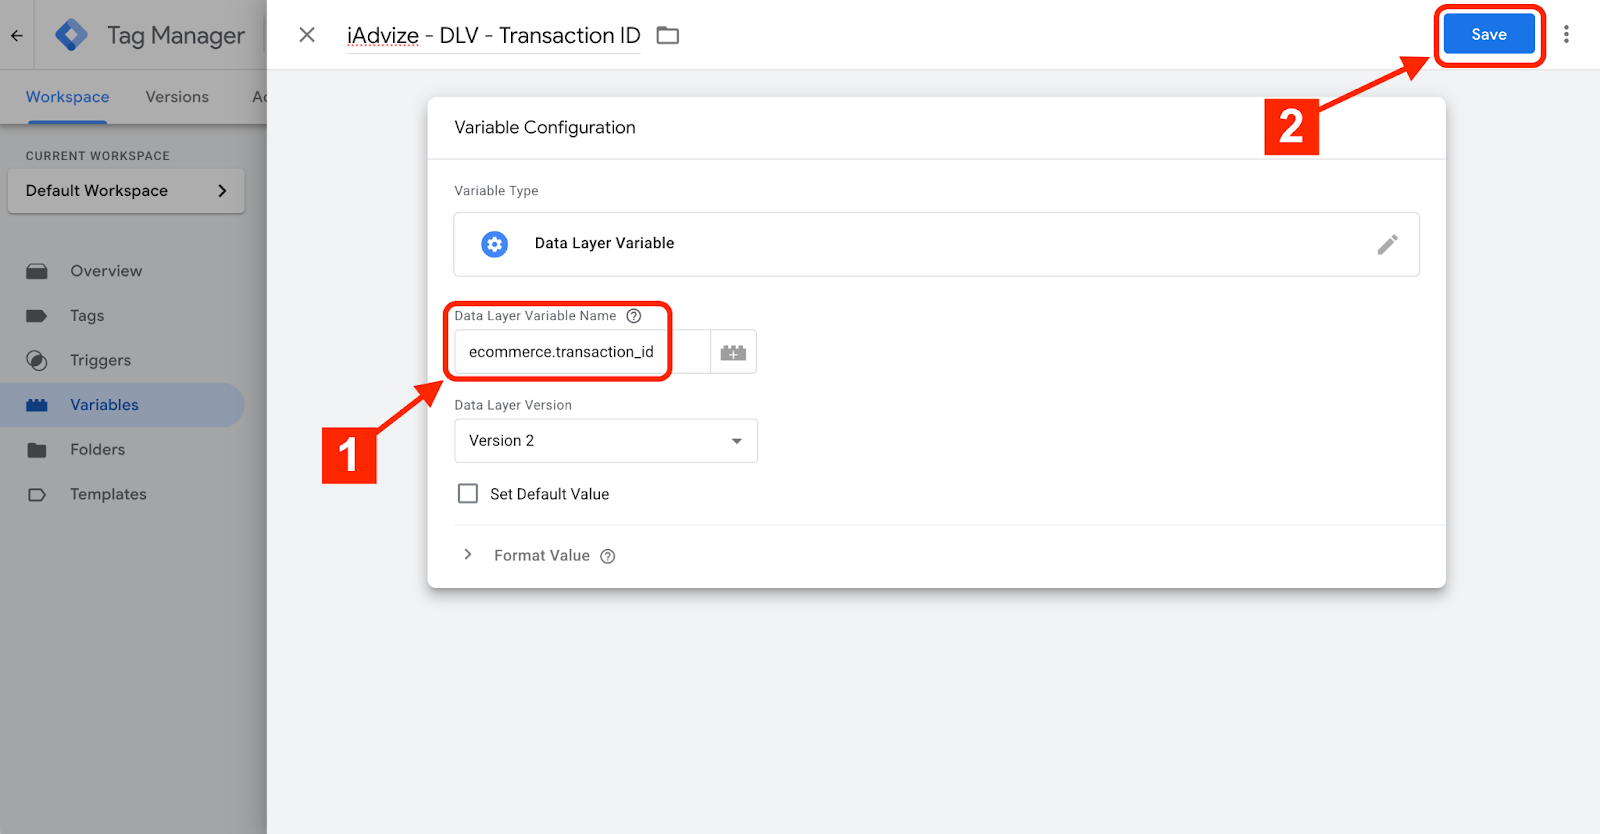This screenshot has height=834, width=1600.
Task: Select the Workspace tab
Action: [x=67, y=97]
